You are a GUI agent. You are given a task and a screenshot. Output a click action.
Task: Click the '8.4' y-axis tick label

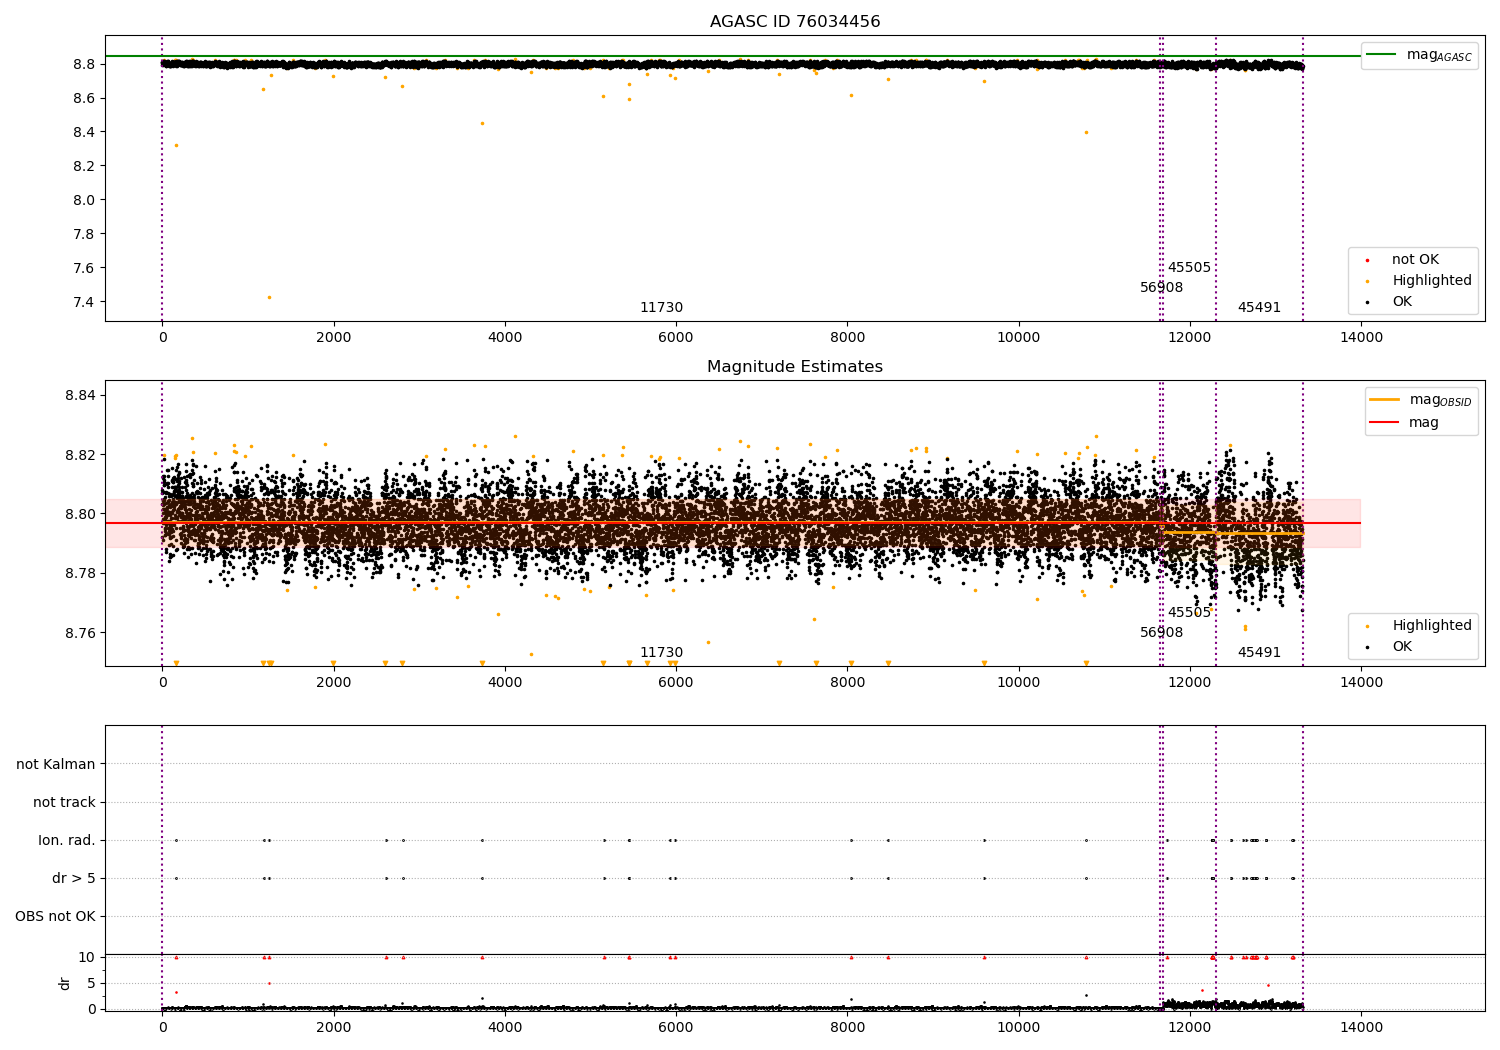[84, 132]
